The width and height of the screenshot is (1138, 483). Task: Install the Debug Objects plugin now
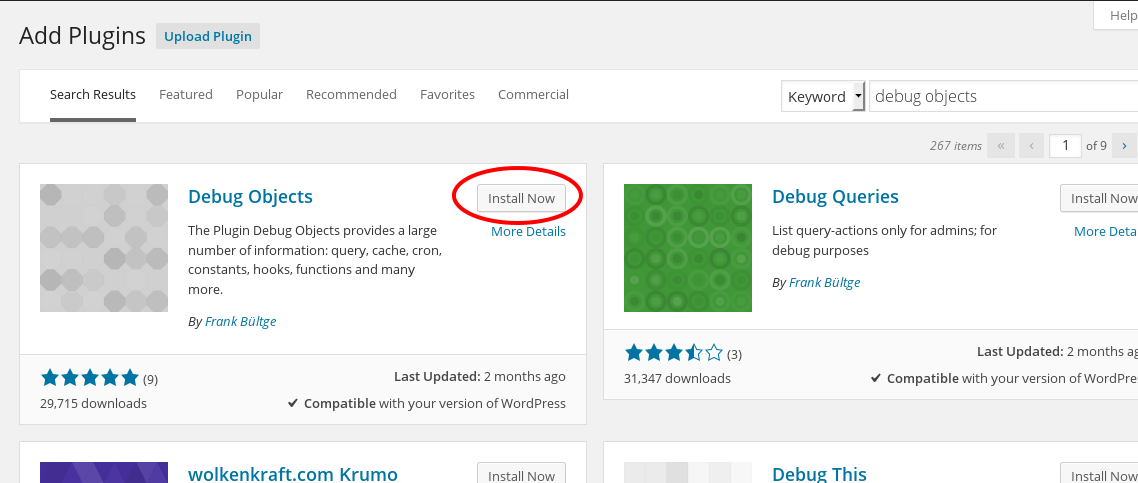coord(521,198)
